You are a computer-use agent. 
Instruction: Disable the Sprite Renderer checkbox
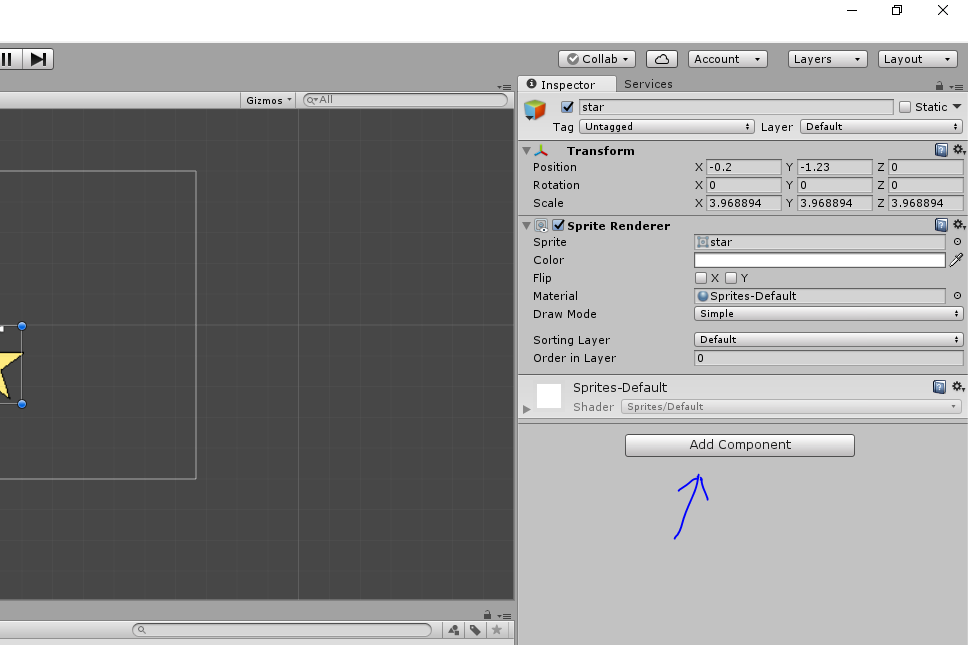tap(558, 225)
